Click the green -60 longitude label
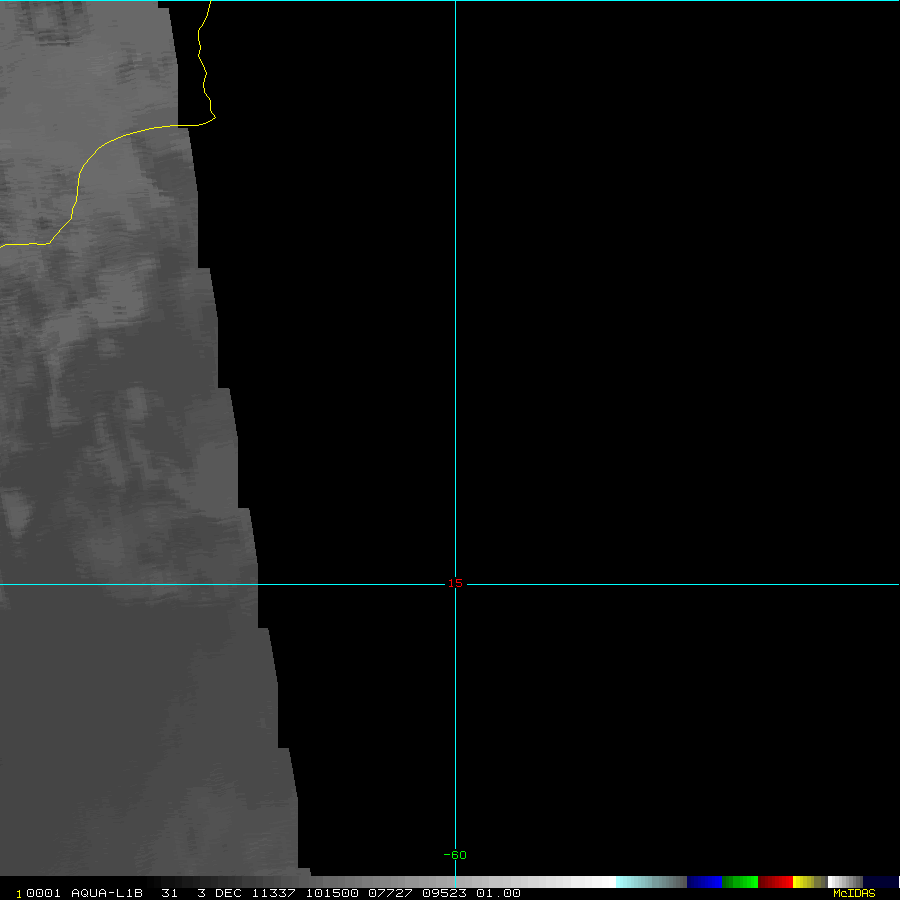This screenshot has height=900, width=900. tap(455, 855)
